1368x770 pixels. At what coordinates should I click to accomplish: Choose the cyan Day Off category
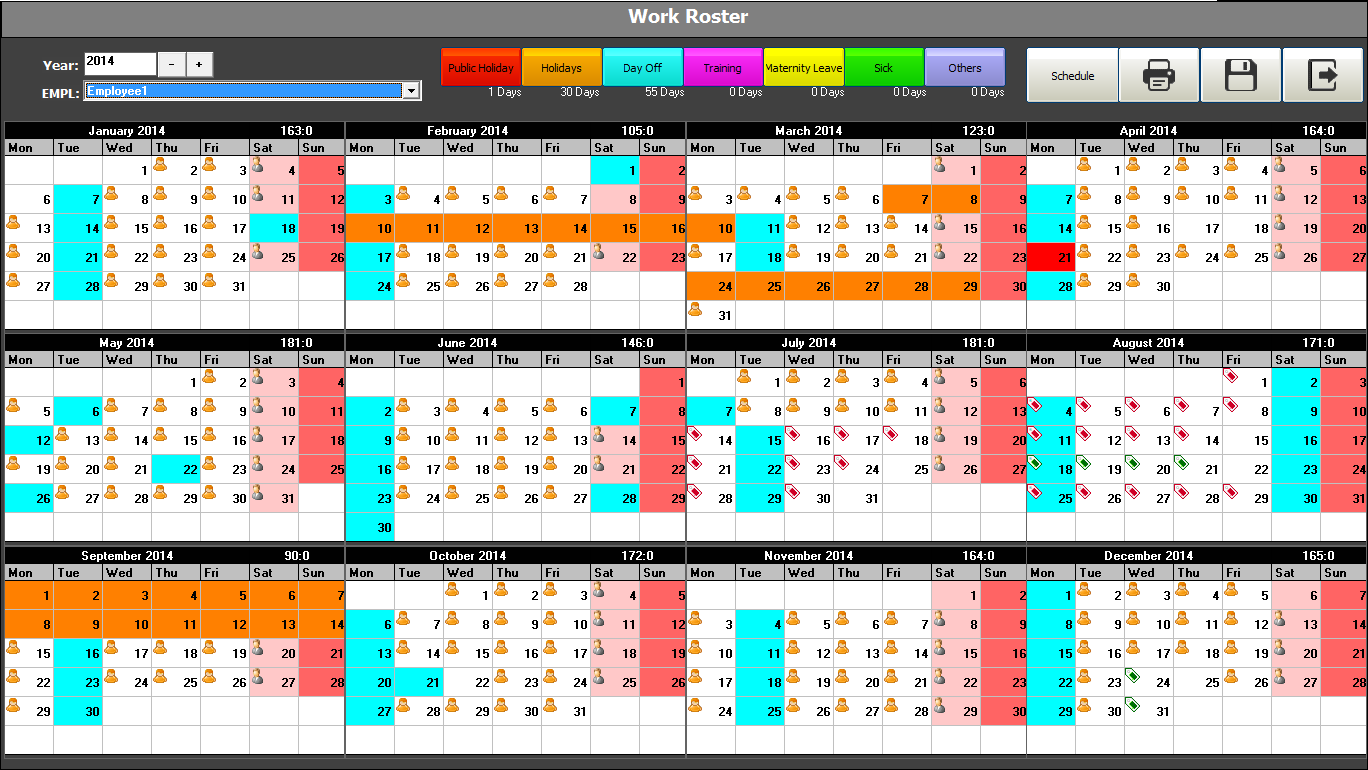coord(642,68)
